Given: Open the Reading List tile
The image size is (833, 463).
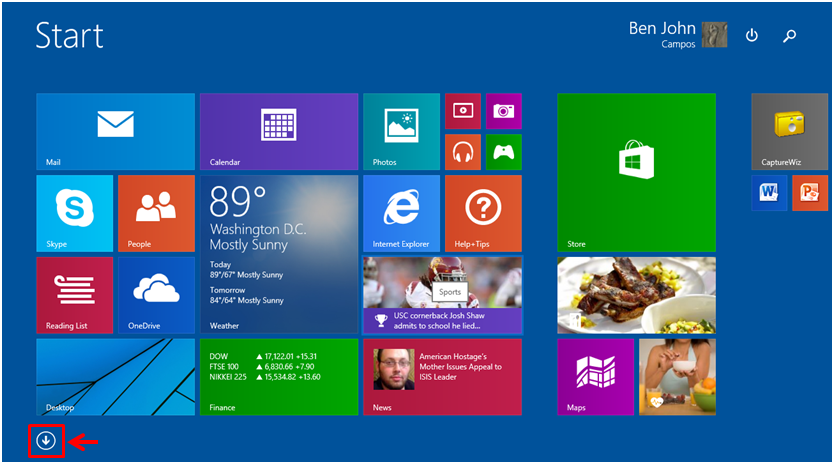Looking at the screenshot, I should [x=74, y=295].
